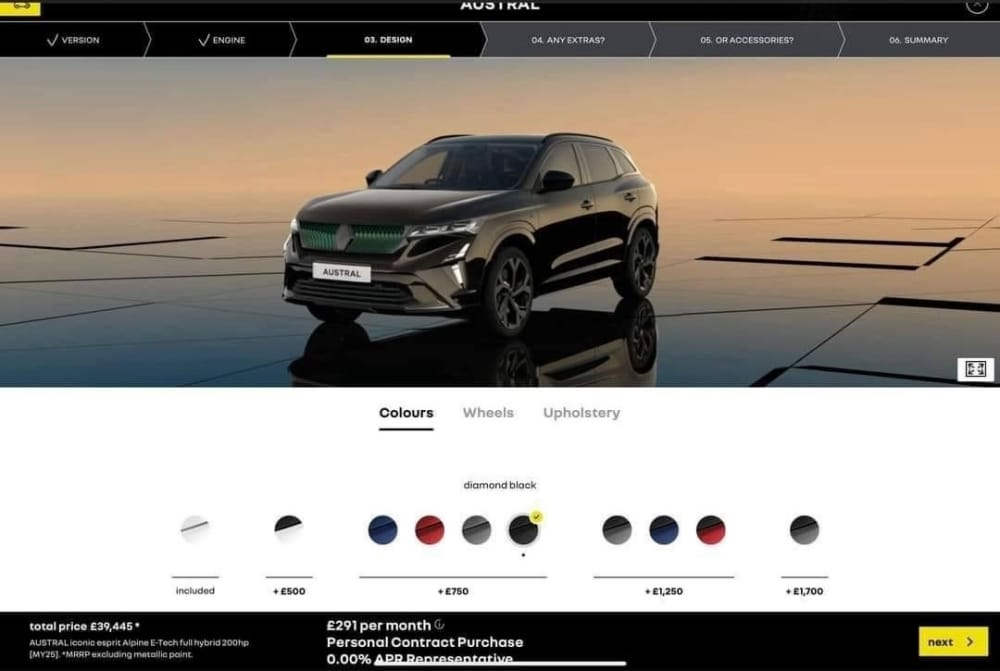Open fullscreen view of car image
Screen dimensions: 1000x671
click(975, 369)
